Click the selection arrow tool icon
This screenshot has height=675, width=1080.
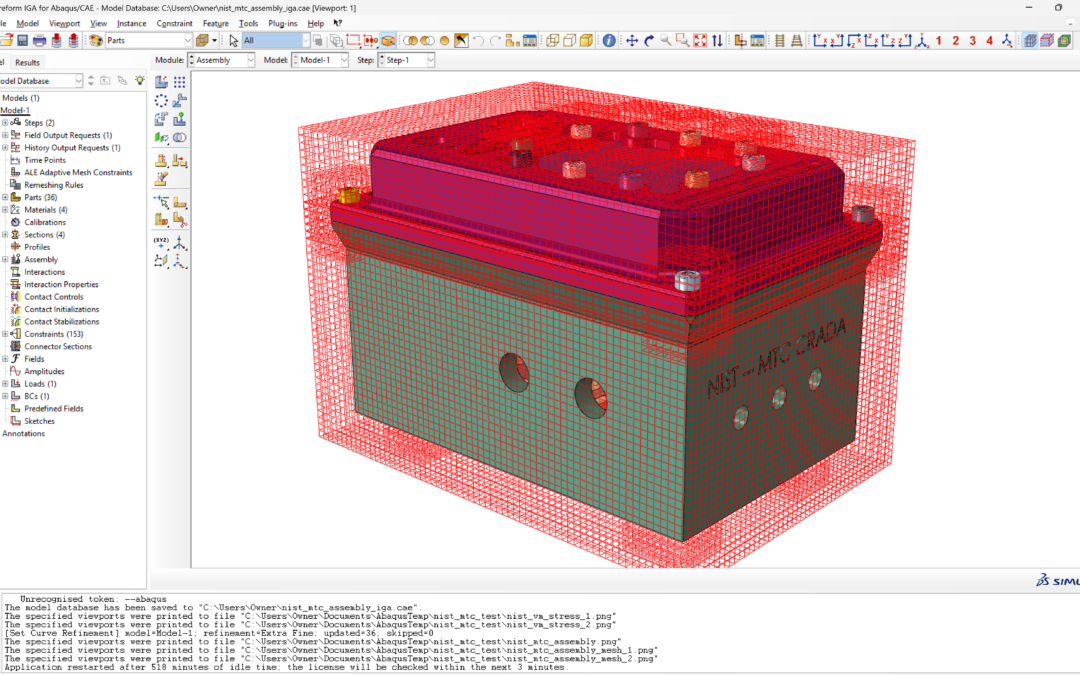click(233, 41)
